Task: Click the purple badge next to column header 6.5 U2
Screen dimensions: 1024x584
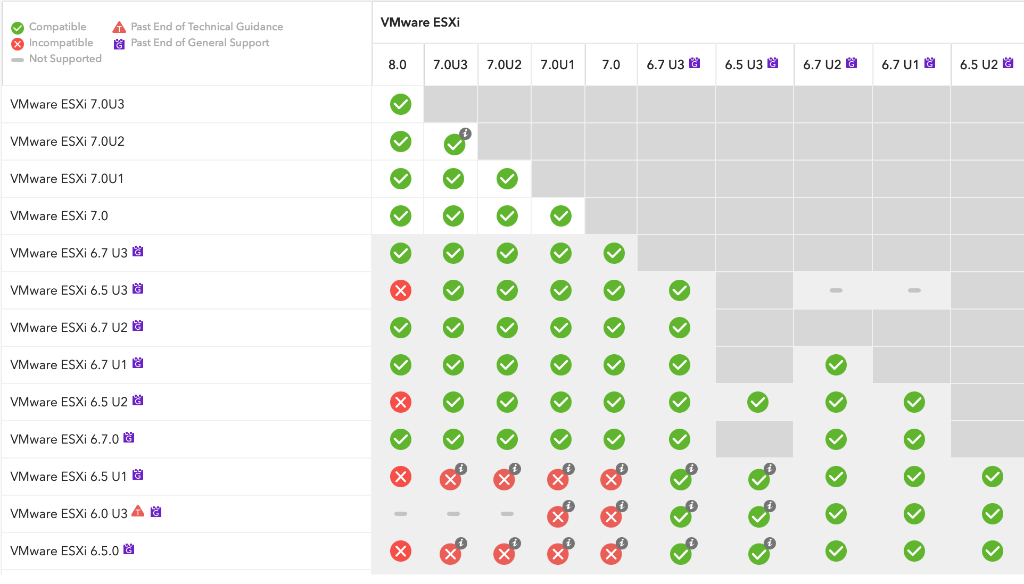Action: pos(1008,63)
